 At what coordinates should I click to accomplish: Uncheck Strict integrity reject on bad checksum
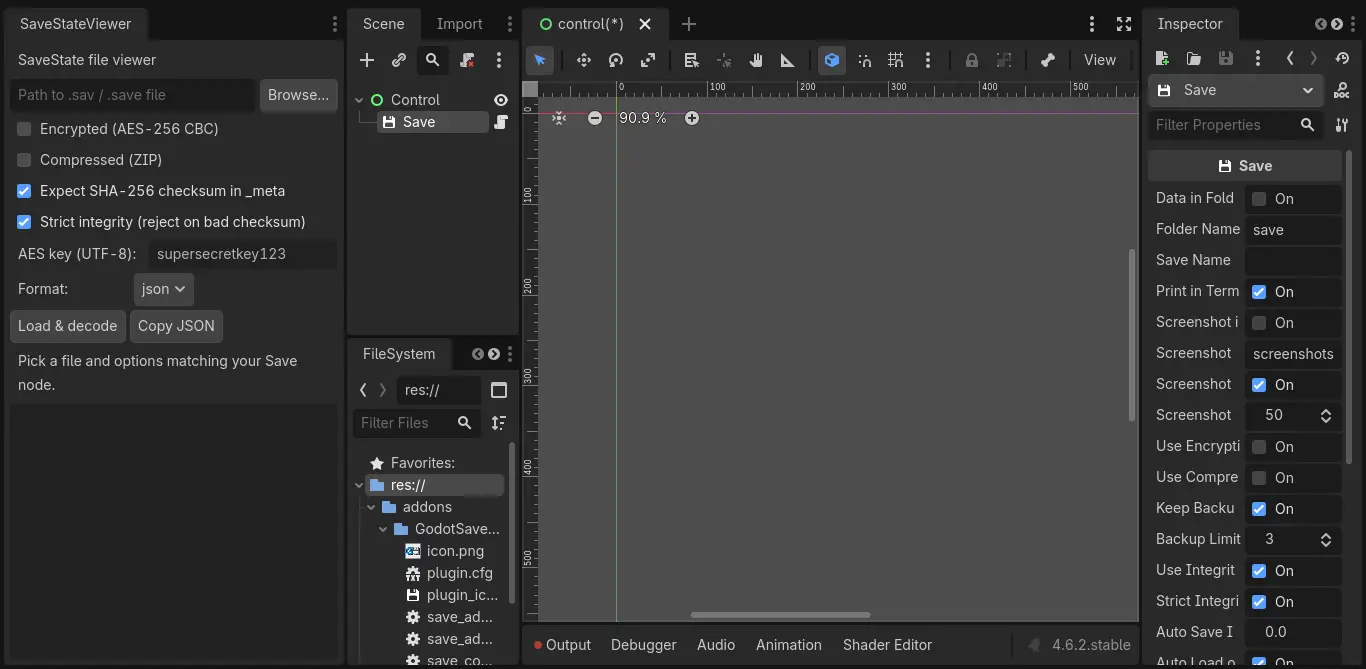[24, 222]
